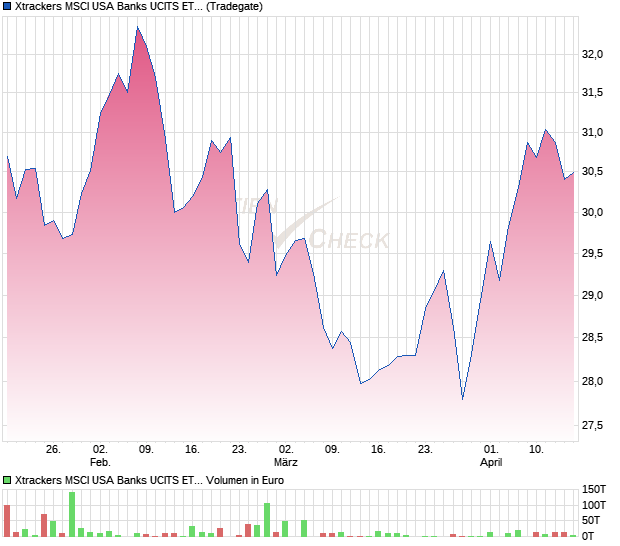Click the '29,0' price axis label
This screenshot has width=620, height=546.
click(x=592, y=295)
